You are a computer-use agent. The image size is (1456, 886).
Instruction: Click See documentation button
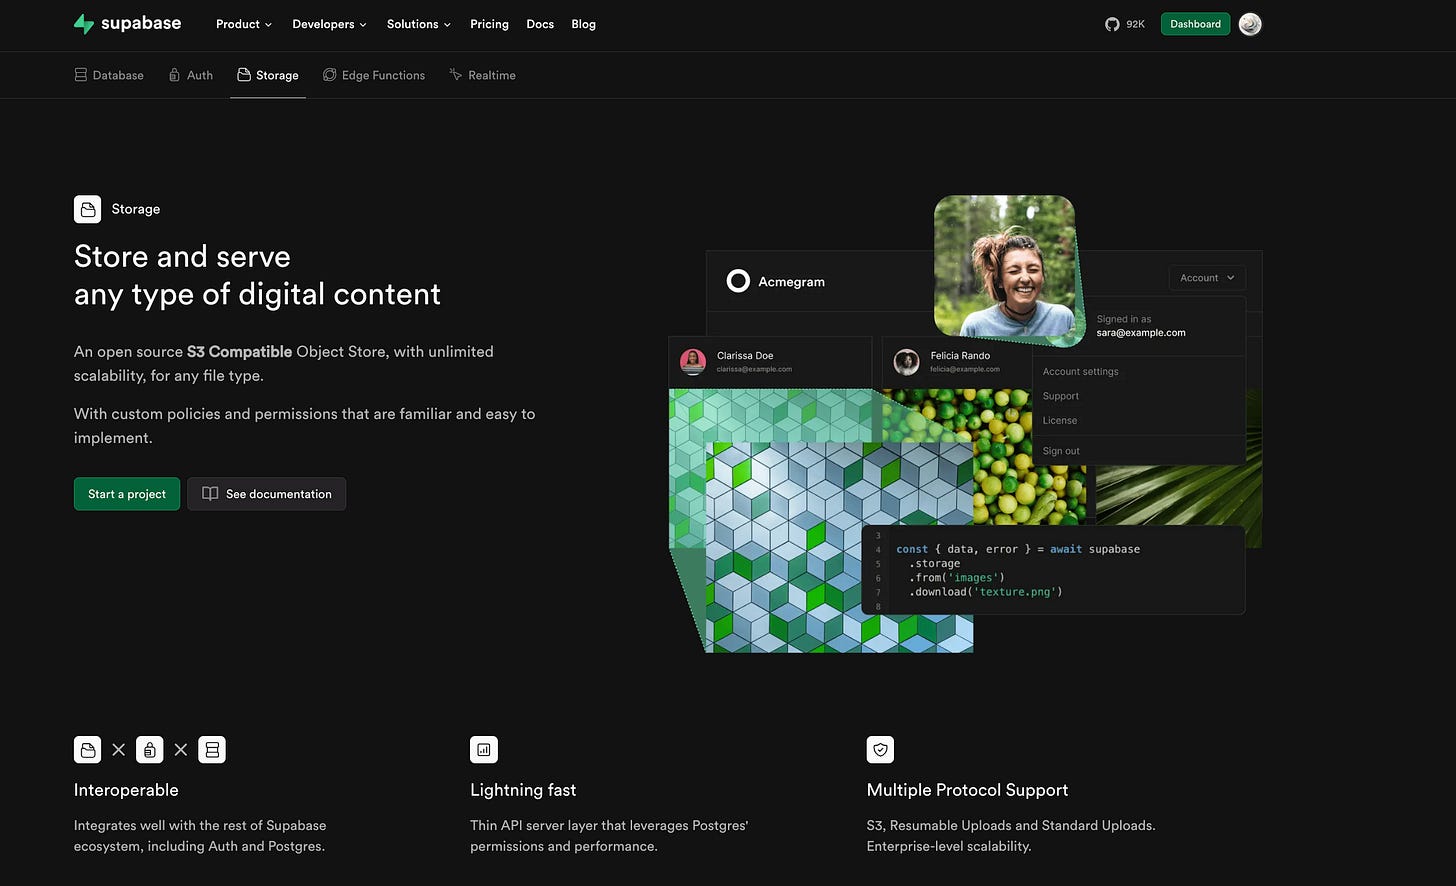tap(267, 494)
